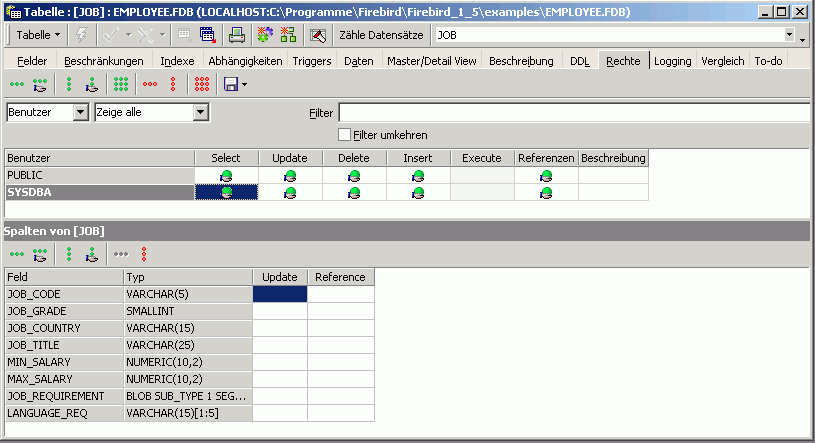Click the green hierarchy tree icon

click(x=288, y=35)
